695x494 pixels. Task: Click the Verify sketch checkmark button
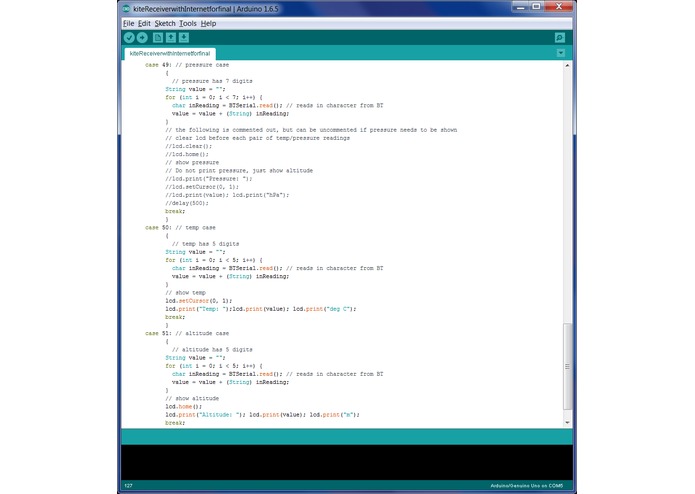point(129,38)
